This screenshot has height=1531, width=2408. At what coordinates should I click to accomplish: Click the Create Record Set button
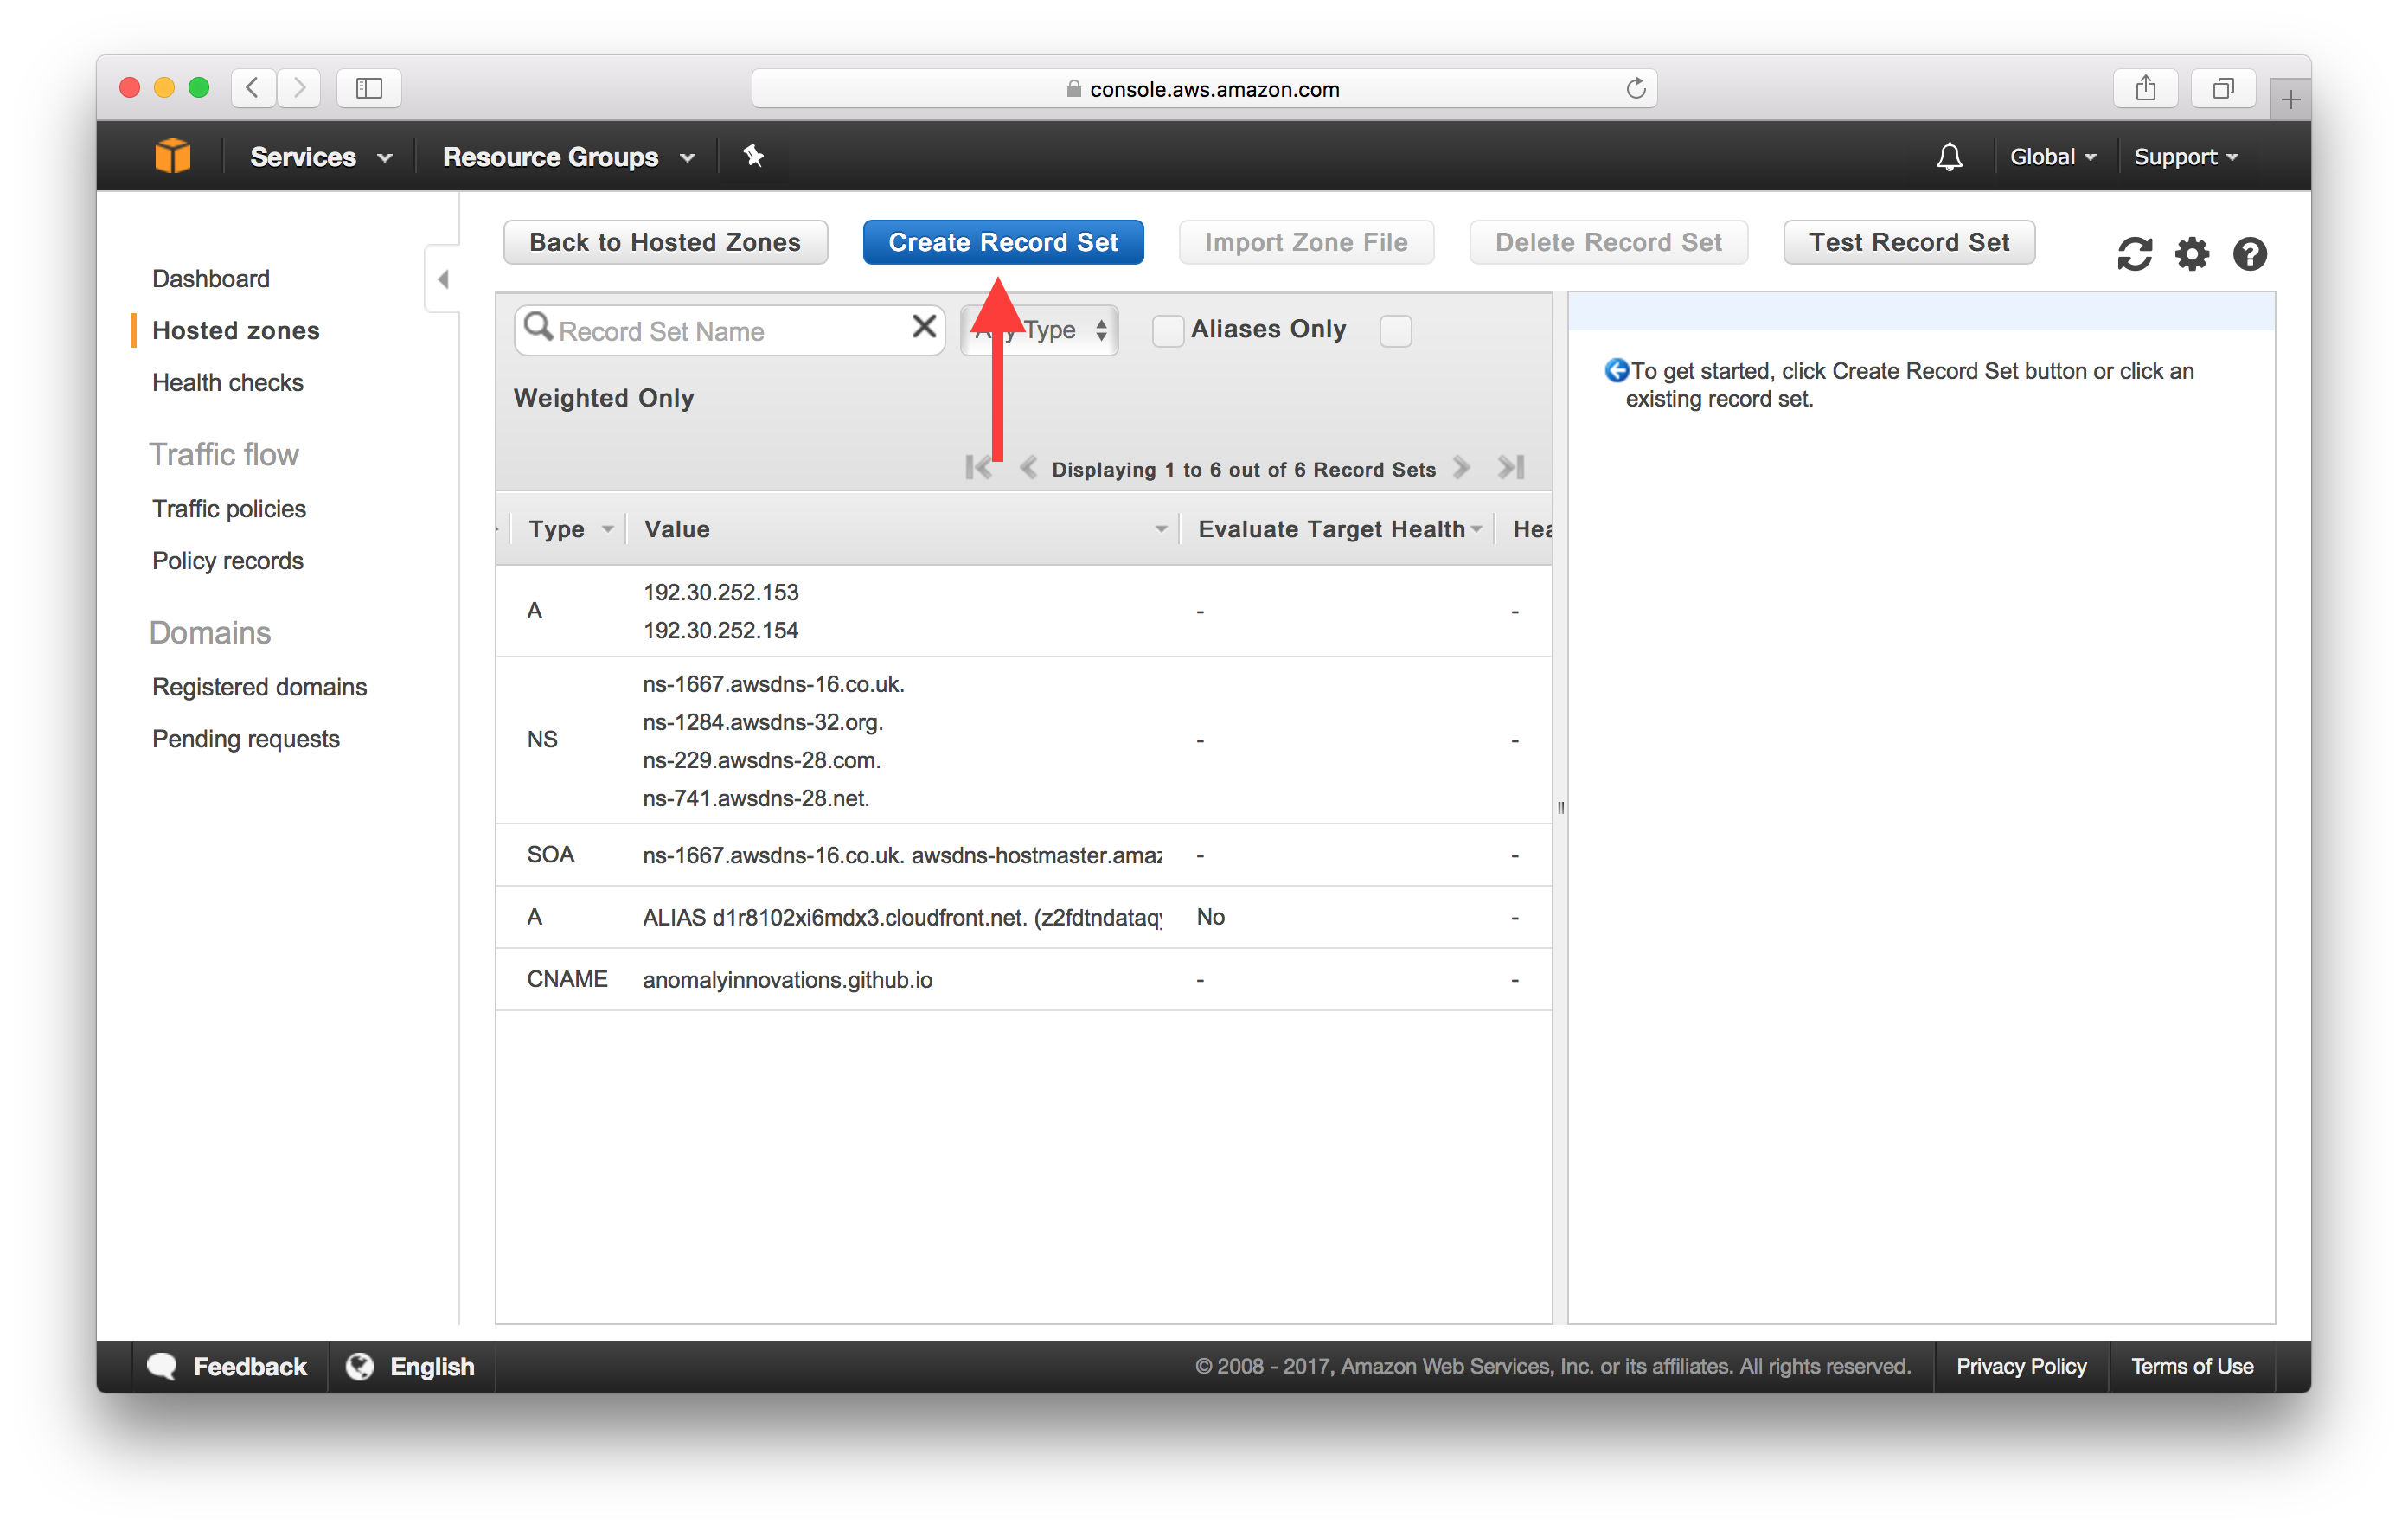(x=1002, y=242)
